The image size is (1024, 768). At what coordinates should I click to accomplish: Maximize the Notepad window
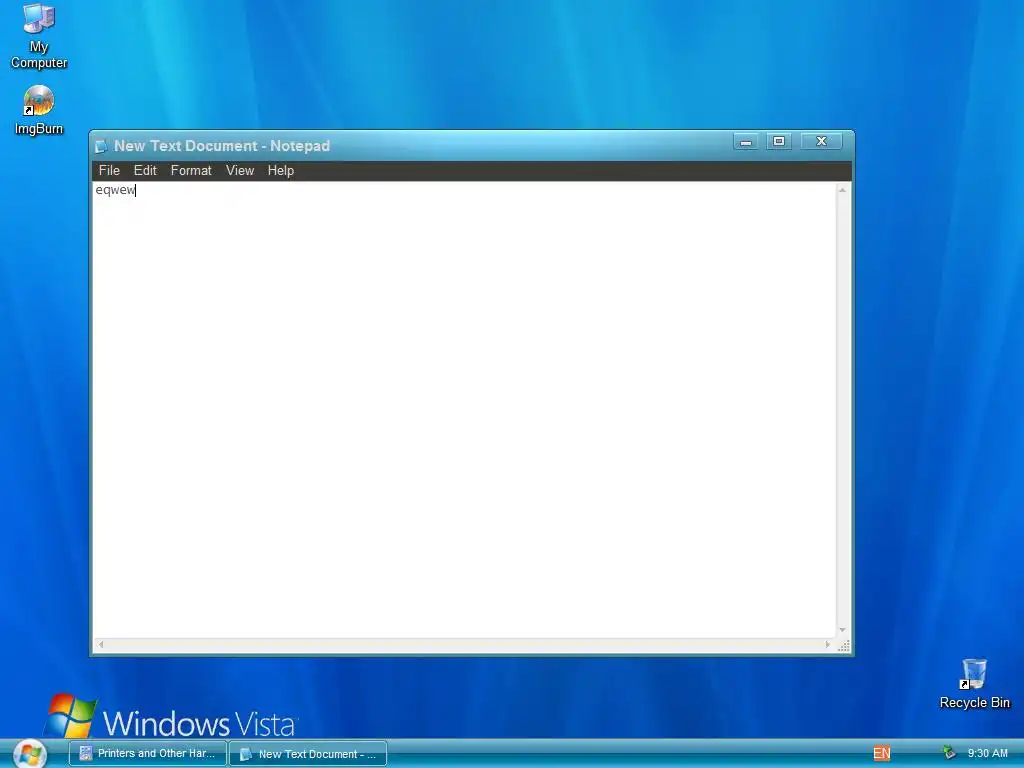click(778, 142)
